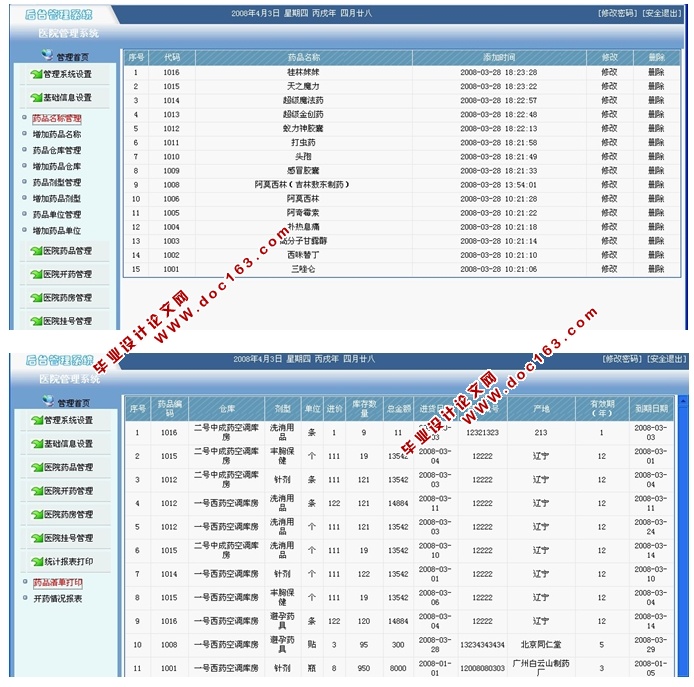Select the 增加药品单位 link
Image resolution: width=694 pixels, height=687 pixels.
tap(57, 231)
